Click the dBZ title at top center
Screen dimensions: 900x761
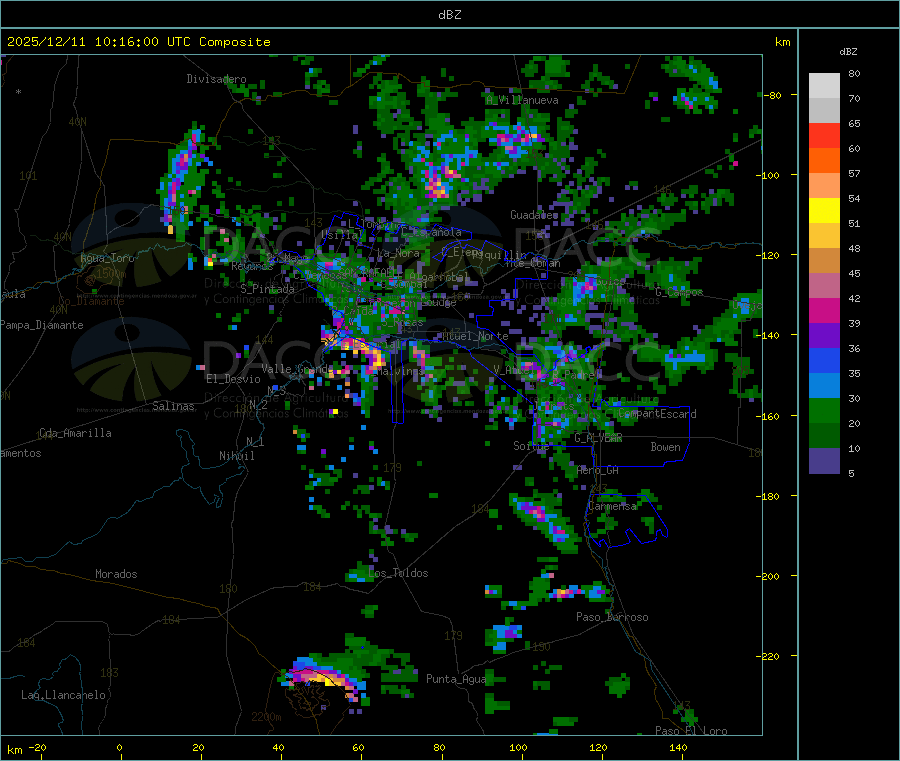449,15
